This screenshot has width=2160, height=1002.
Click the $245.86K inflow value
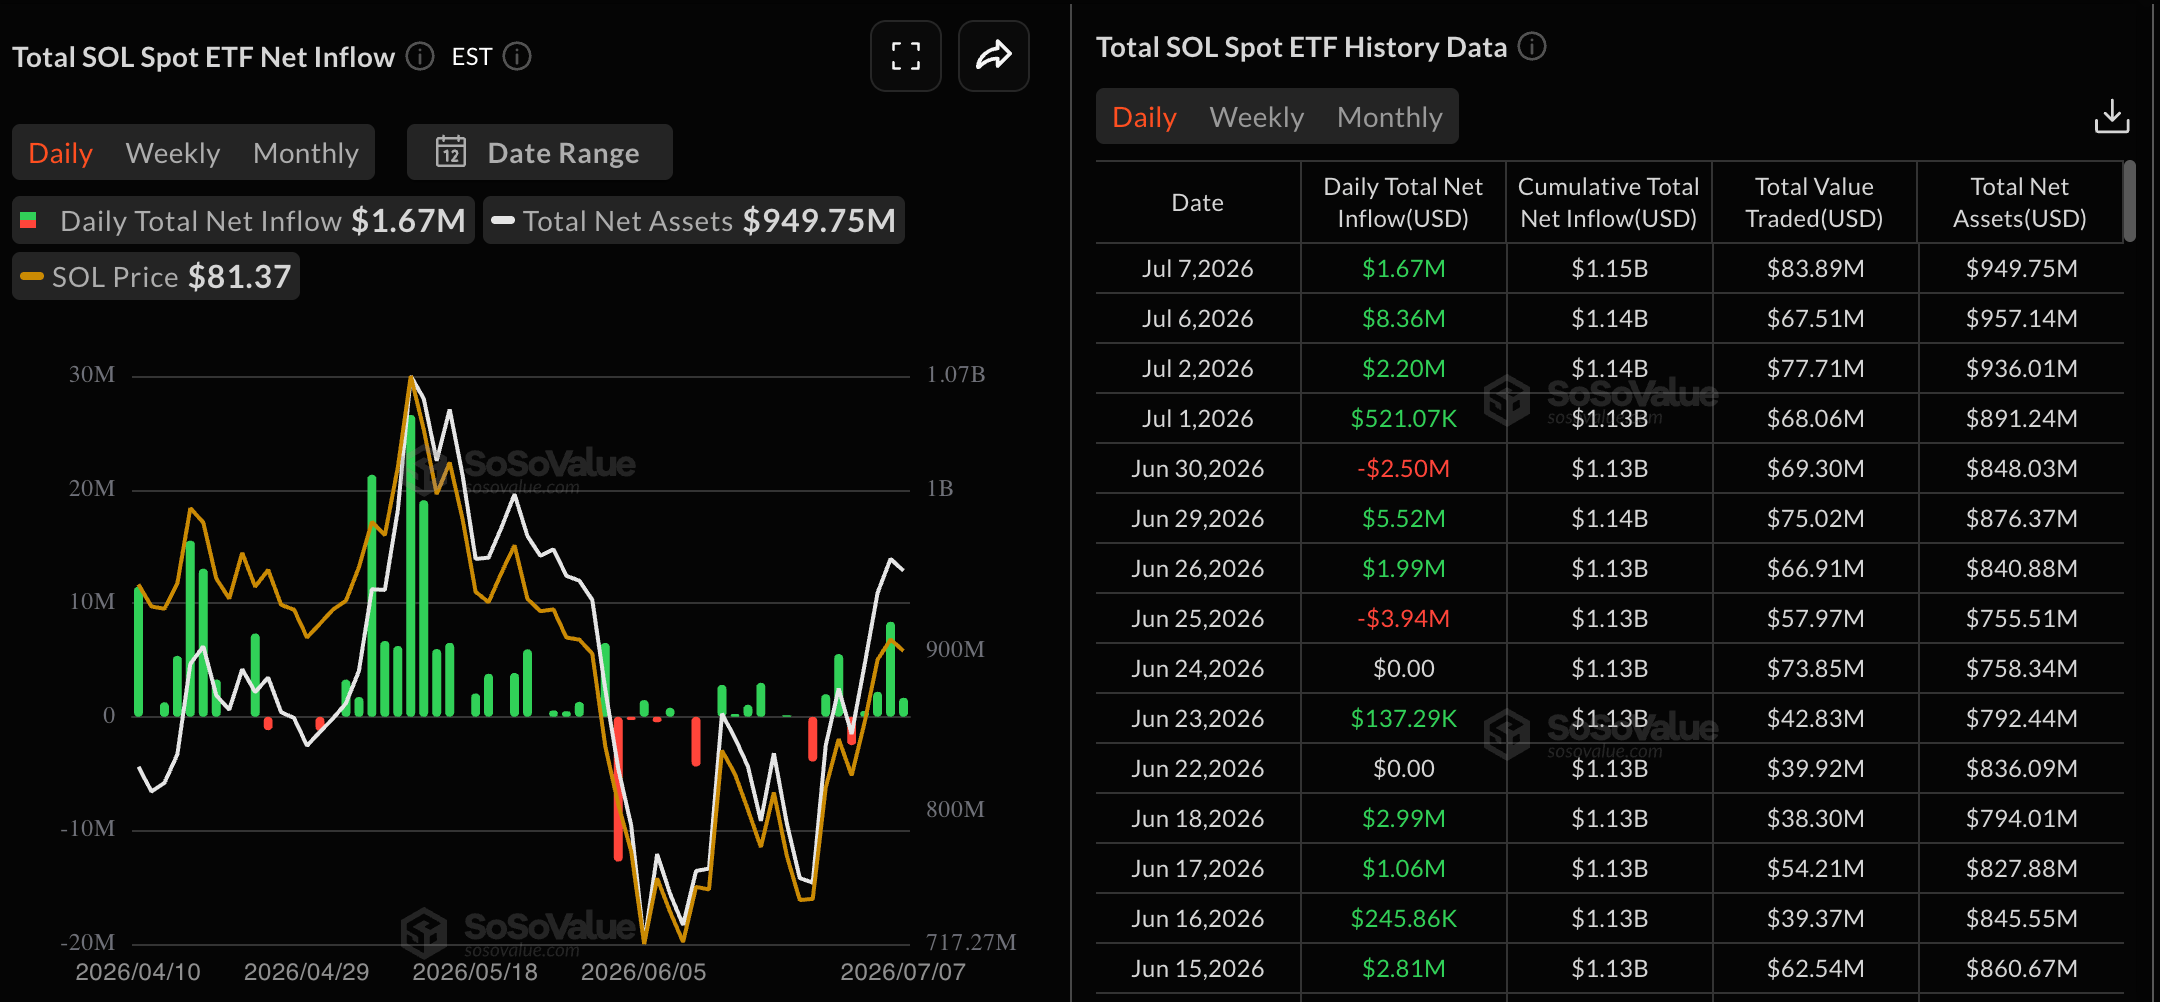[x=1404, y=918]
